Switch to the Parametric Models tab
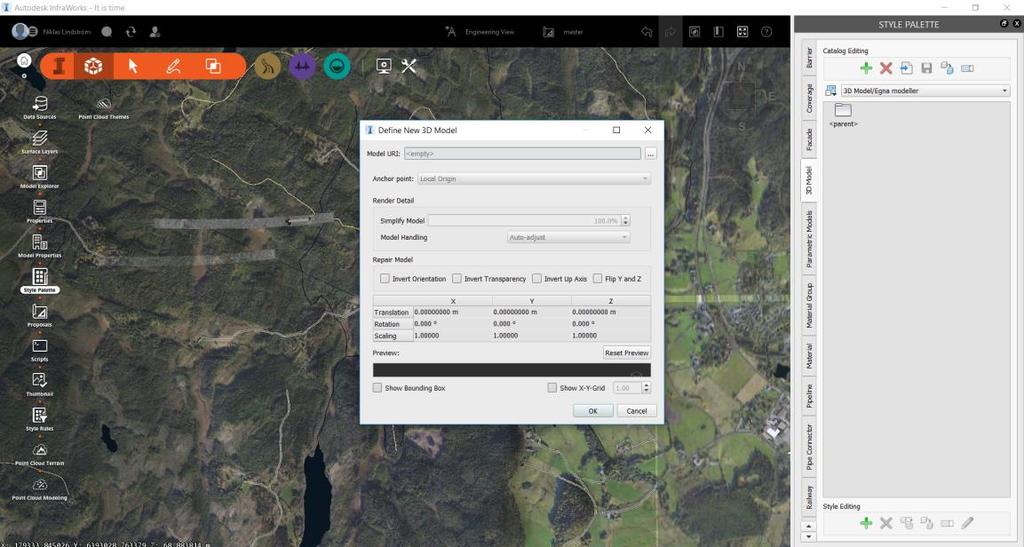This screenshot has width=1024, height=547. [x=809, y=239]
